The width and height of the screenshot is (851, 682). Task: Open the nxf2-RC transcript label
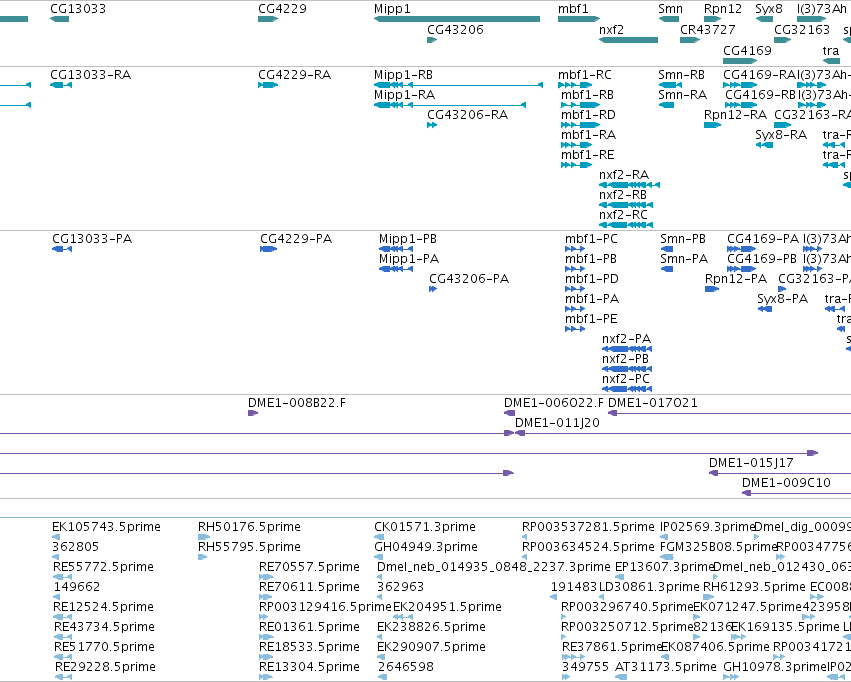(x=624, y=215)
